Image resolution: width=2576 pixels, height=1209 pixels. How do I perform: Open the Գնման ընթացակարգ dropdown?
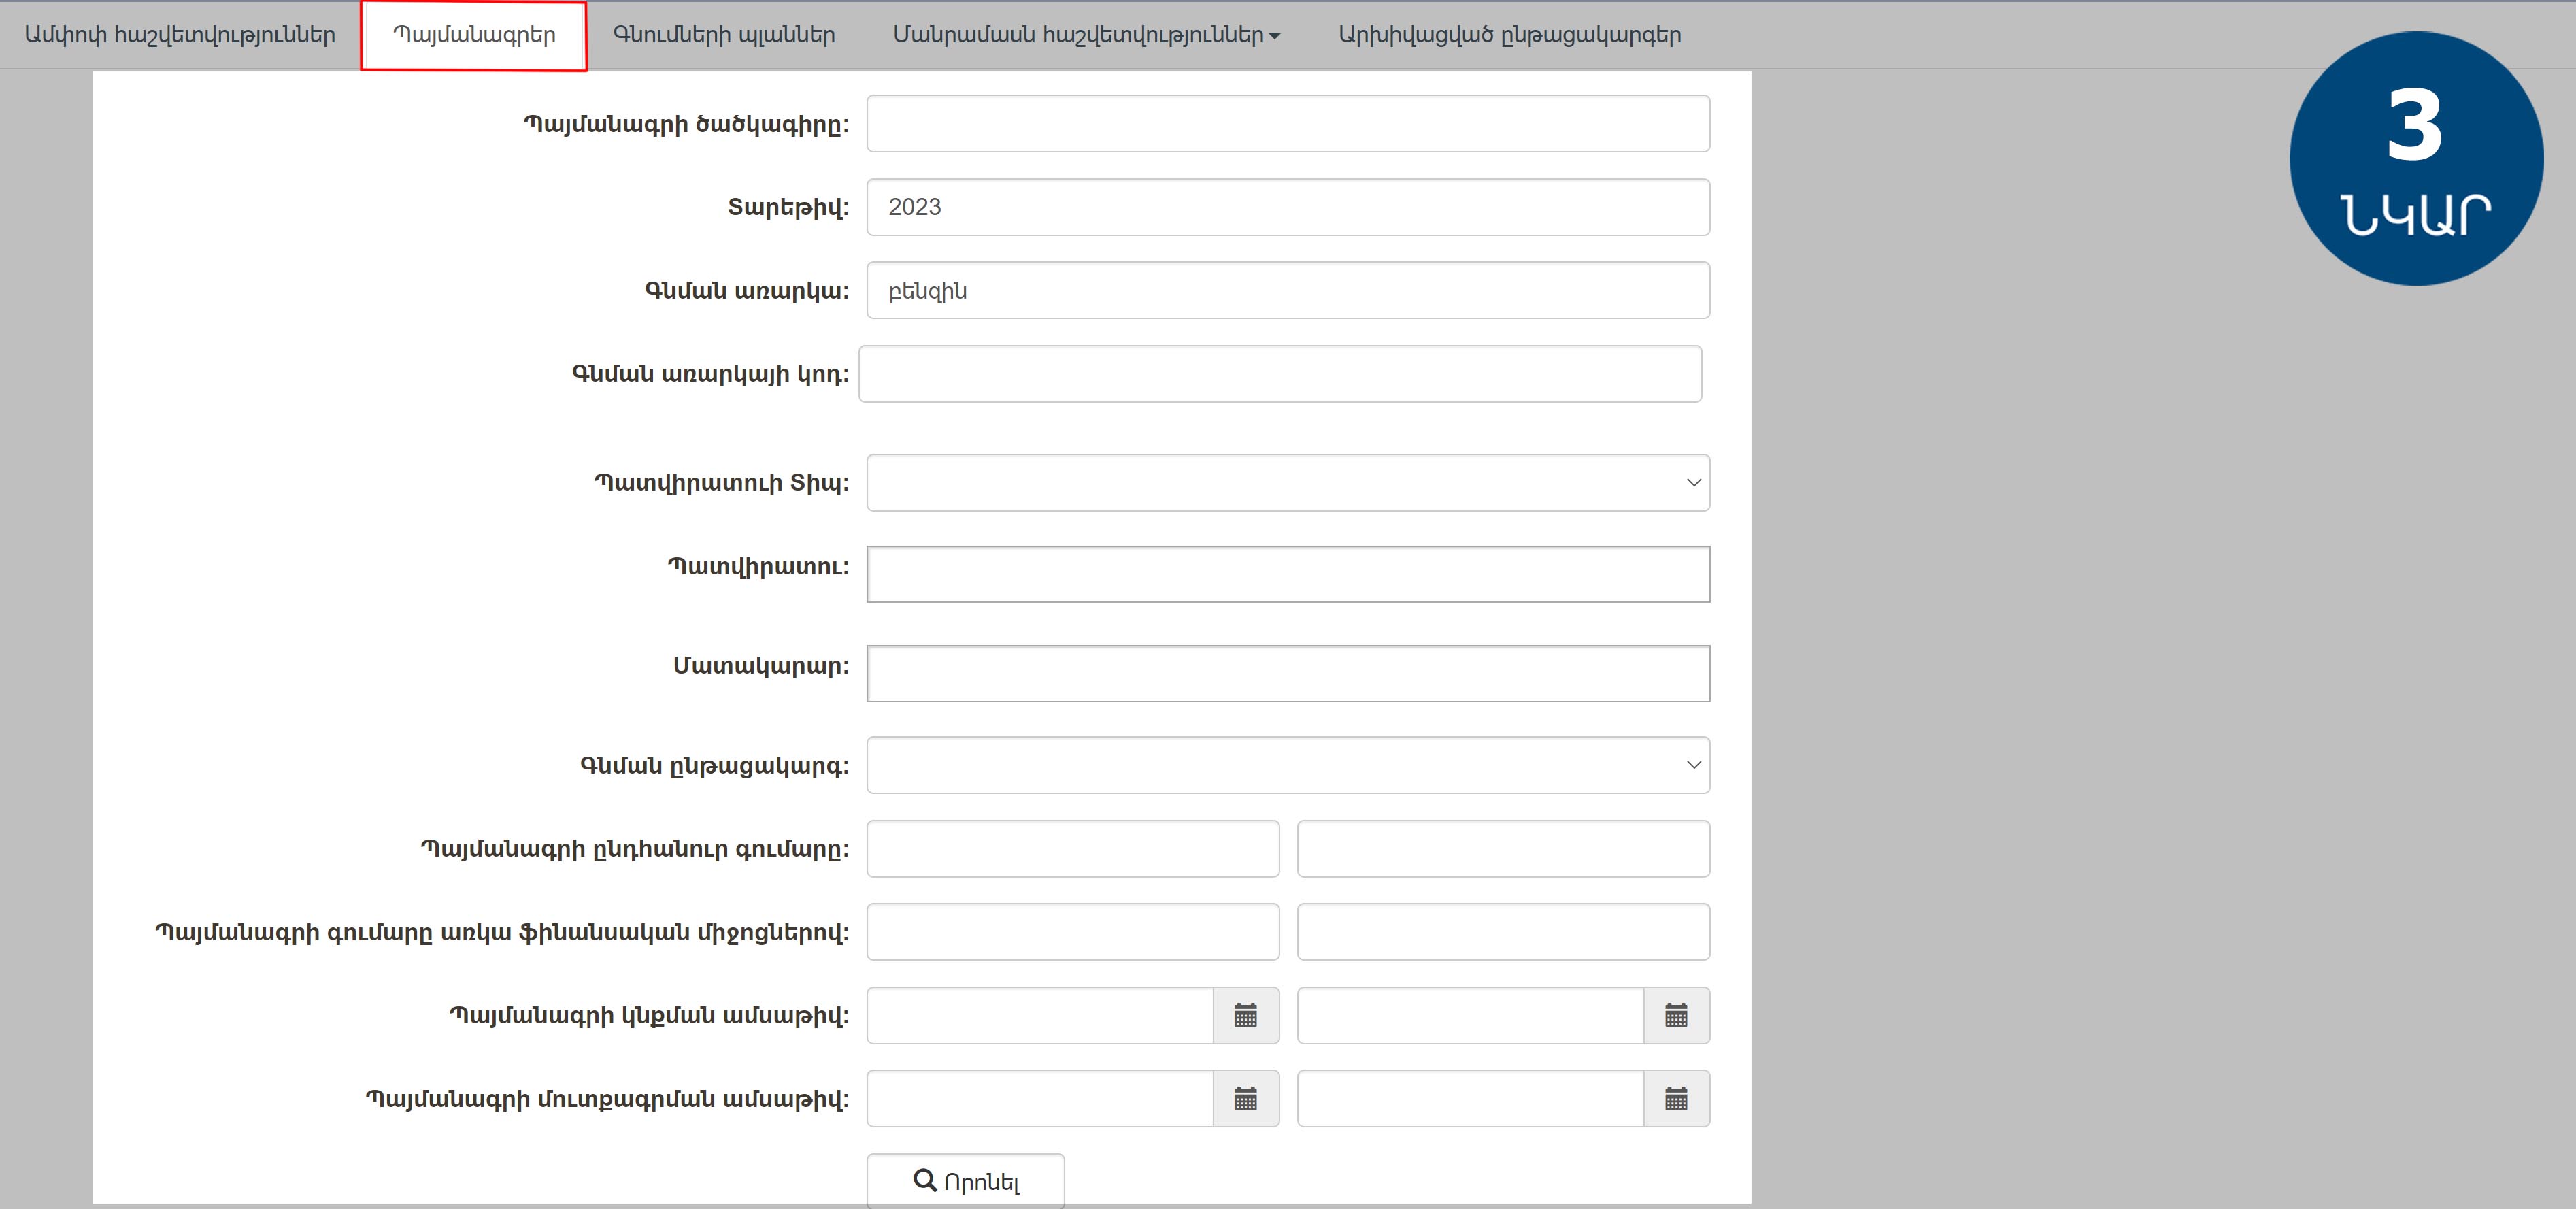coord(1288,765)
